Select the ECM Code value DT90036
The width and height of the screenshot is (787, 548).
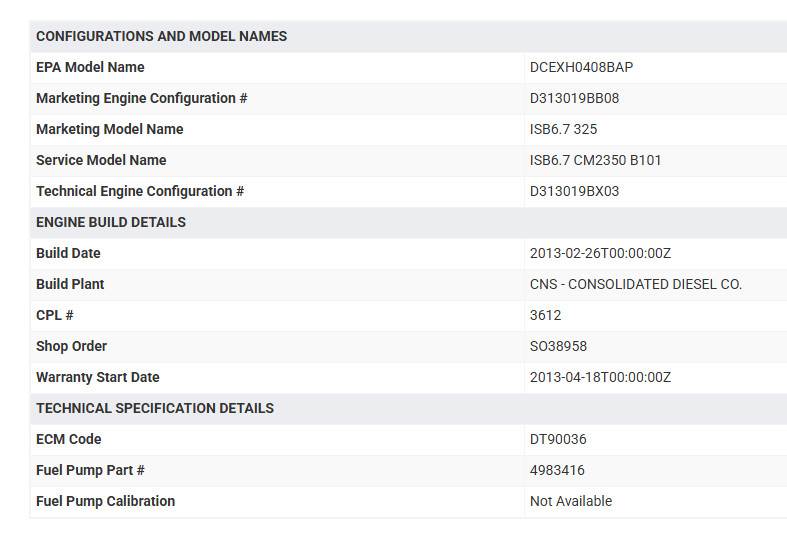pos(558,440)
